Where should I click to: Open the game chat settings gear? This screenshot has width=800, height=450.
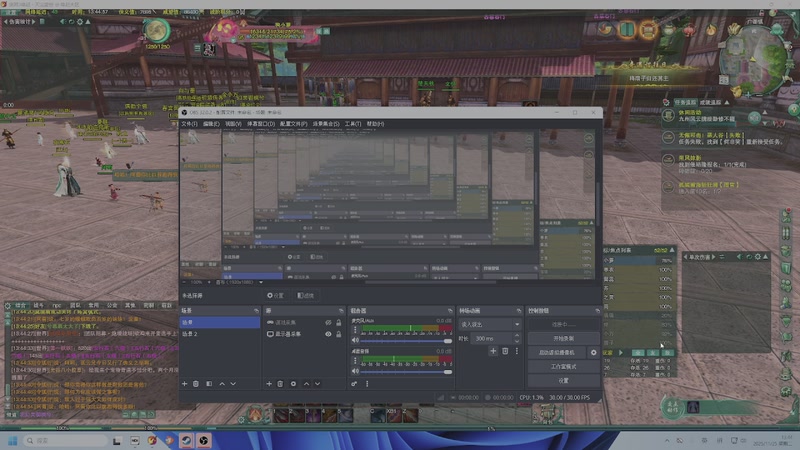8,306
